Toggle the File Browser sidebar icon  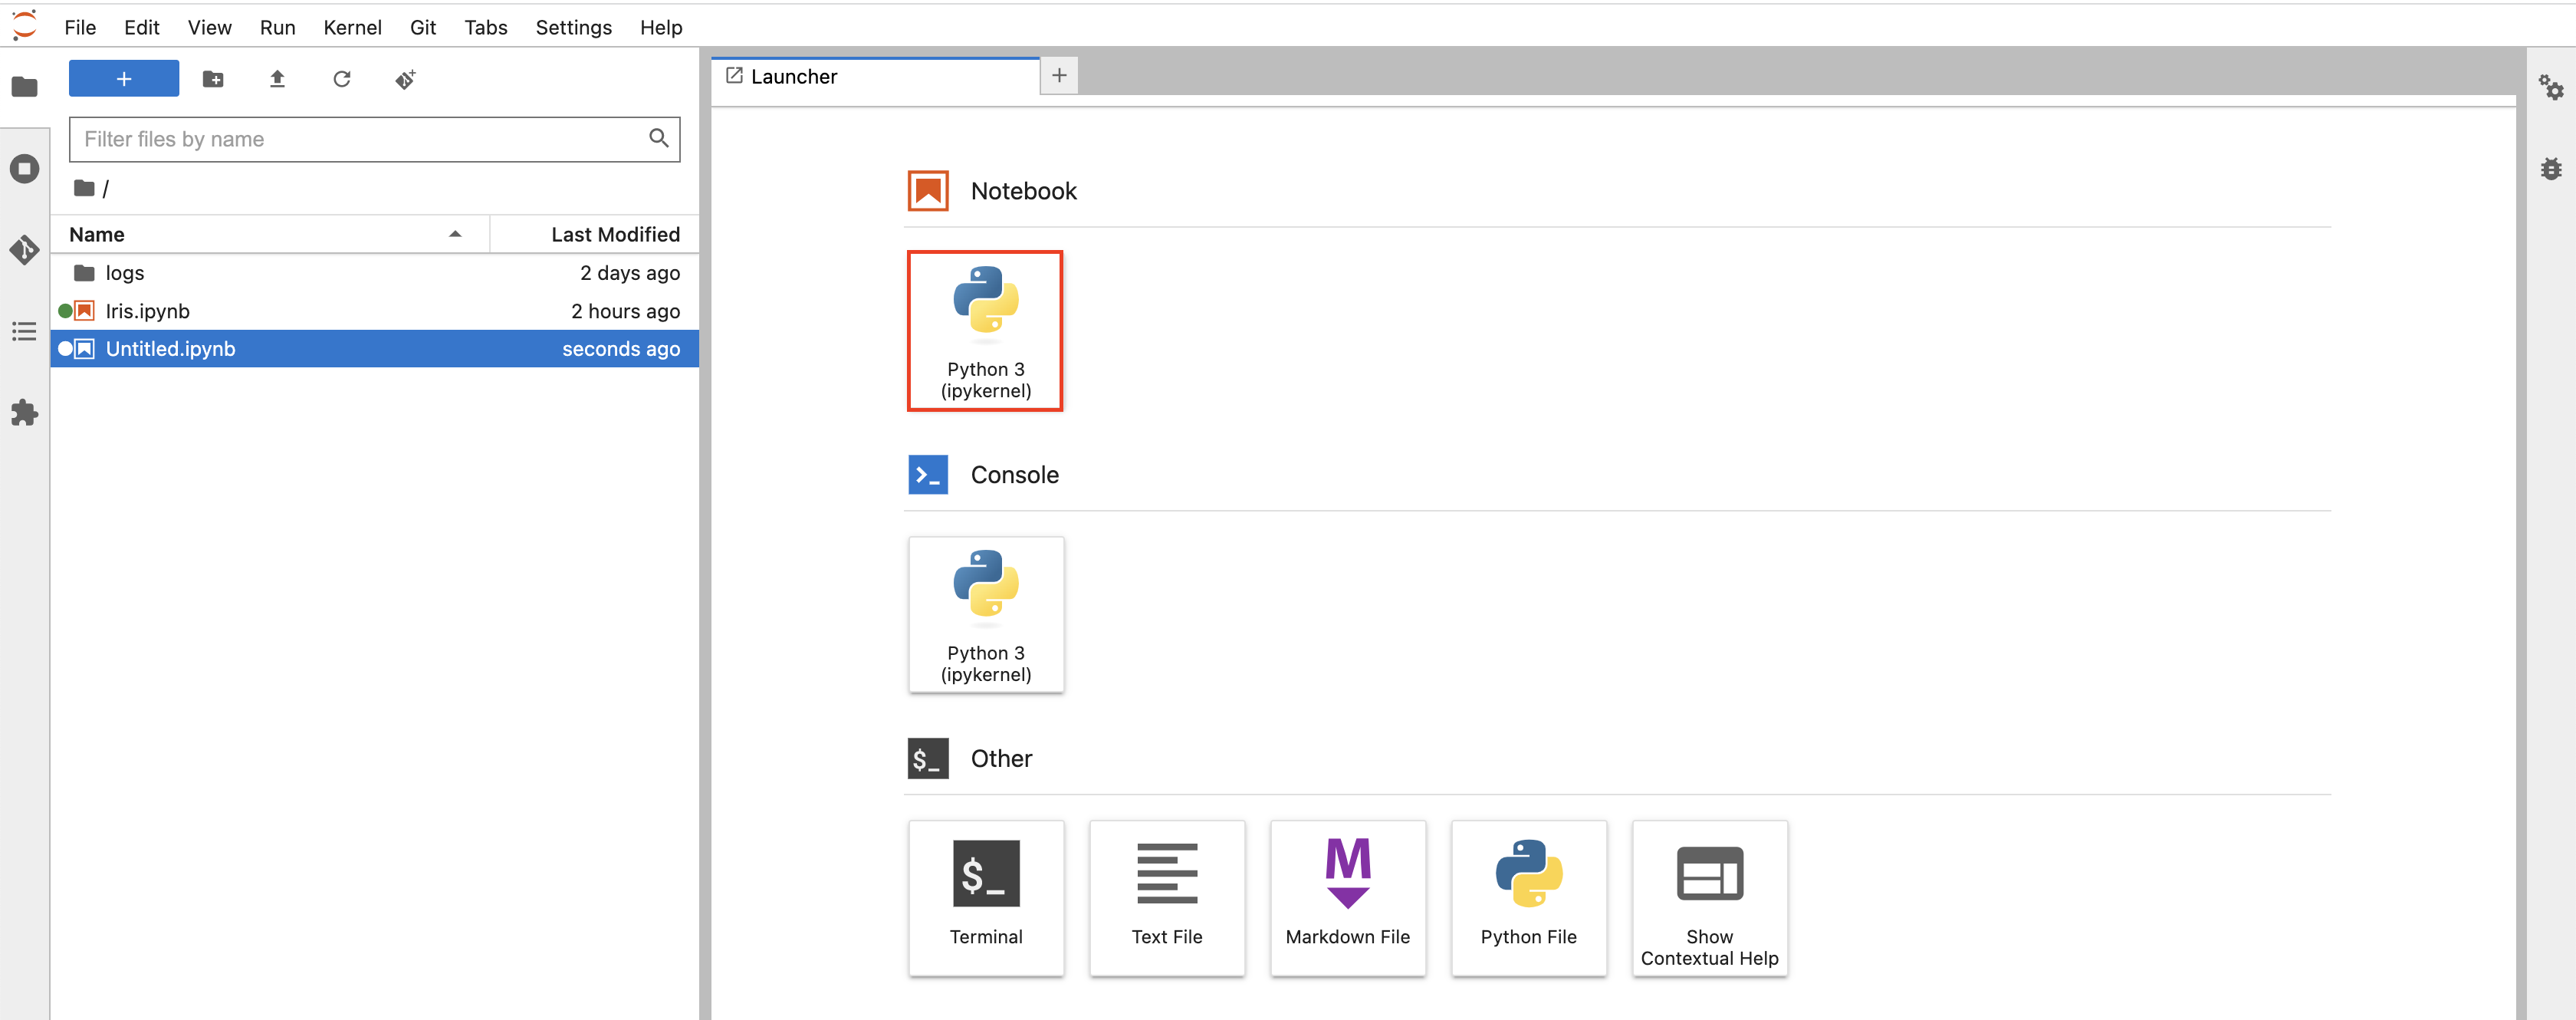pos(24,87)
